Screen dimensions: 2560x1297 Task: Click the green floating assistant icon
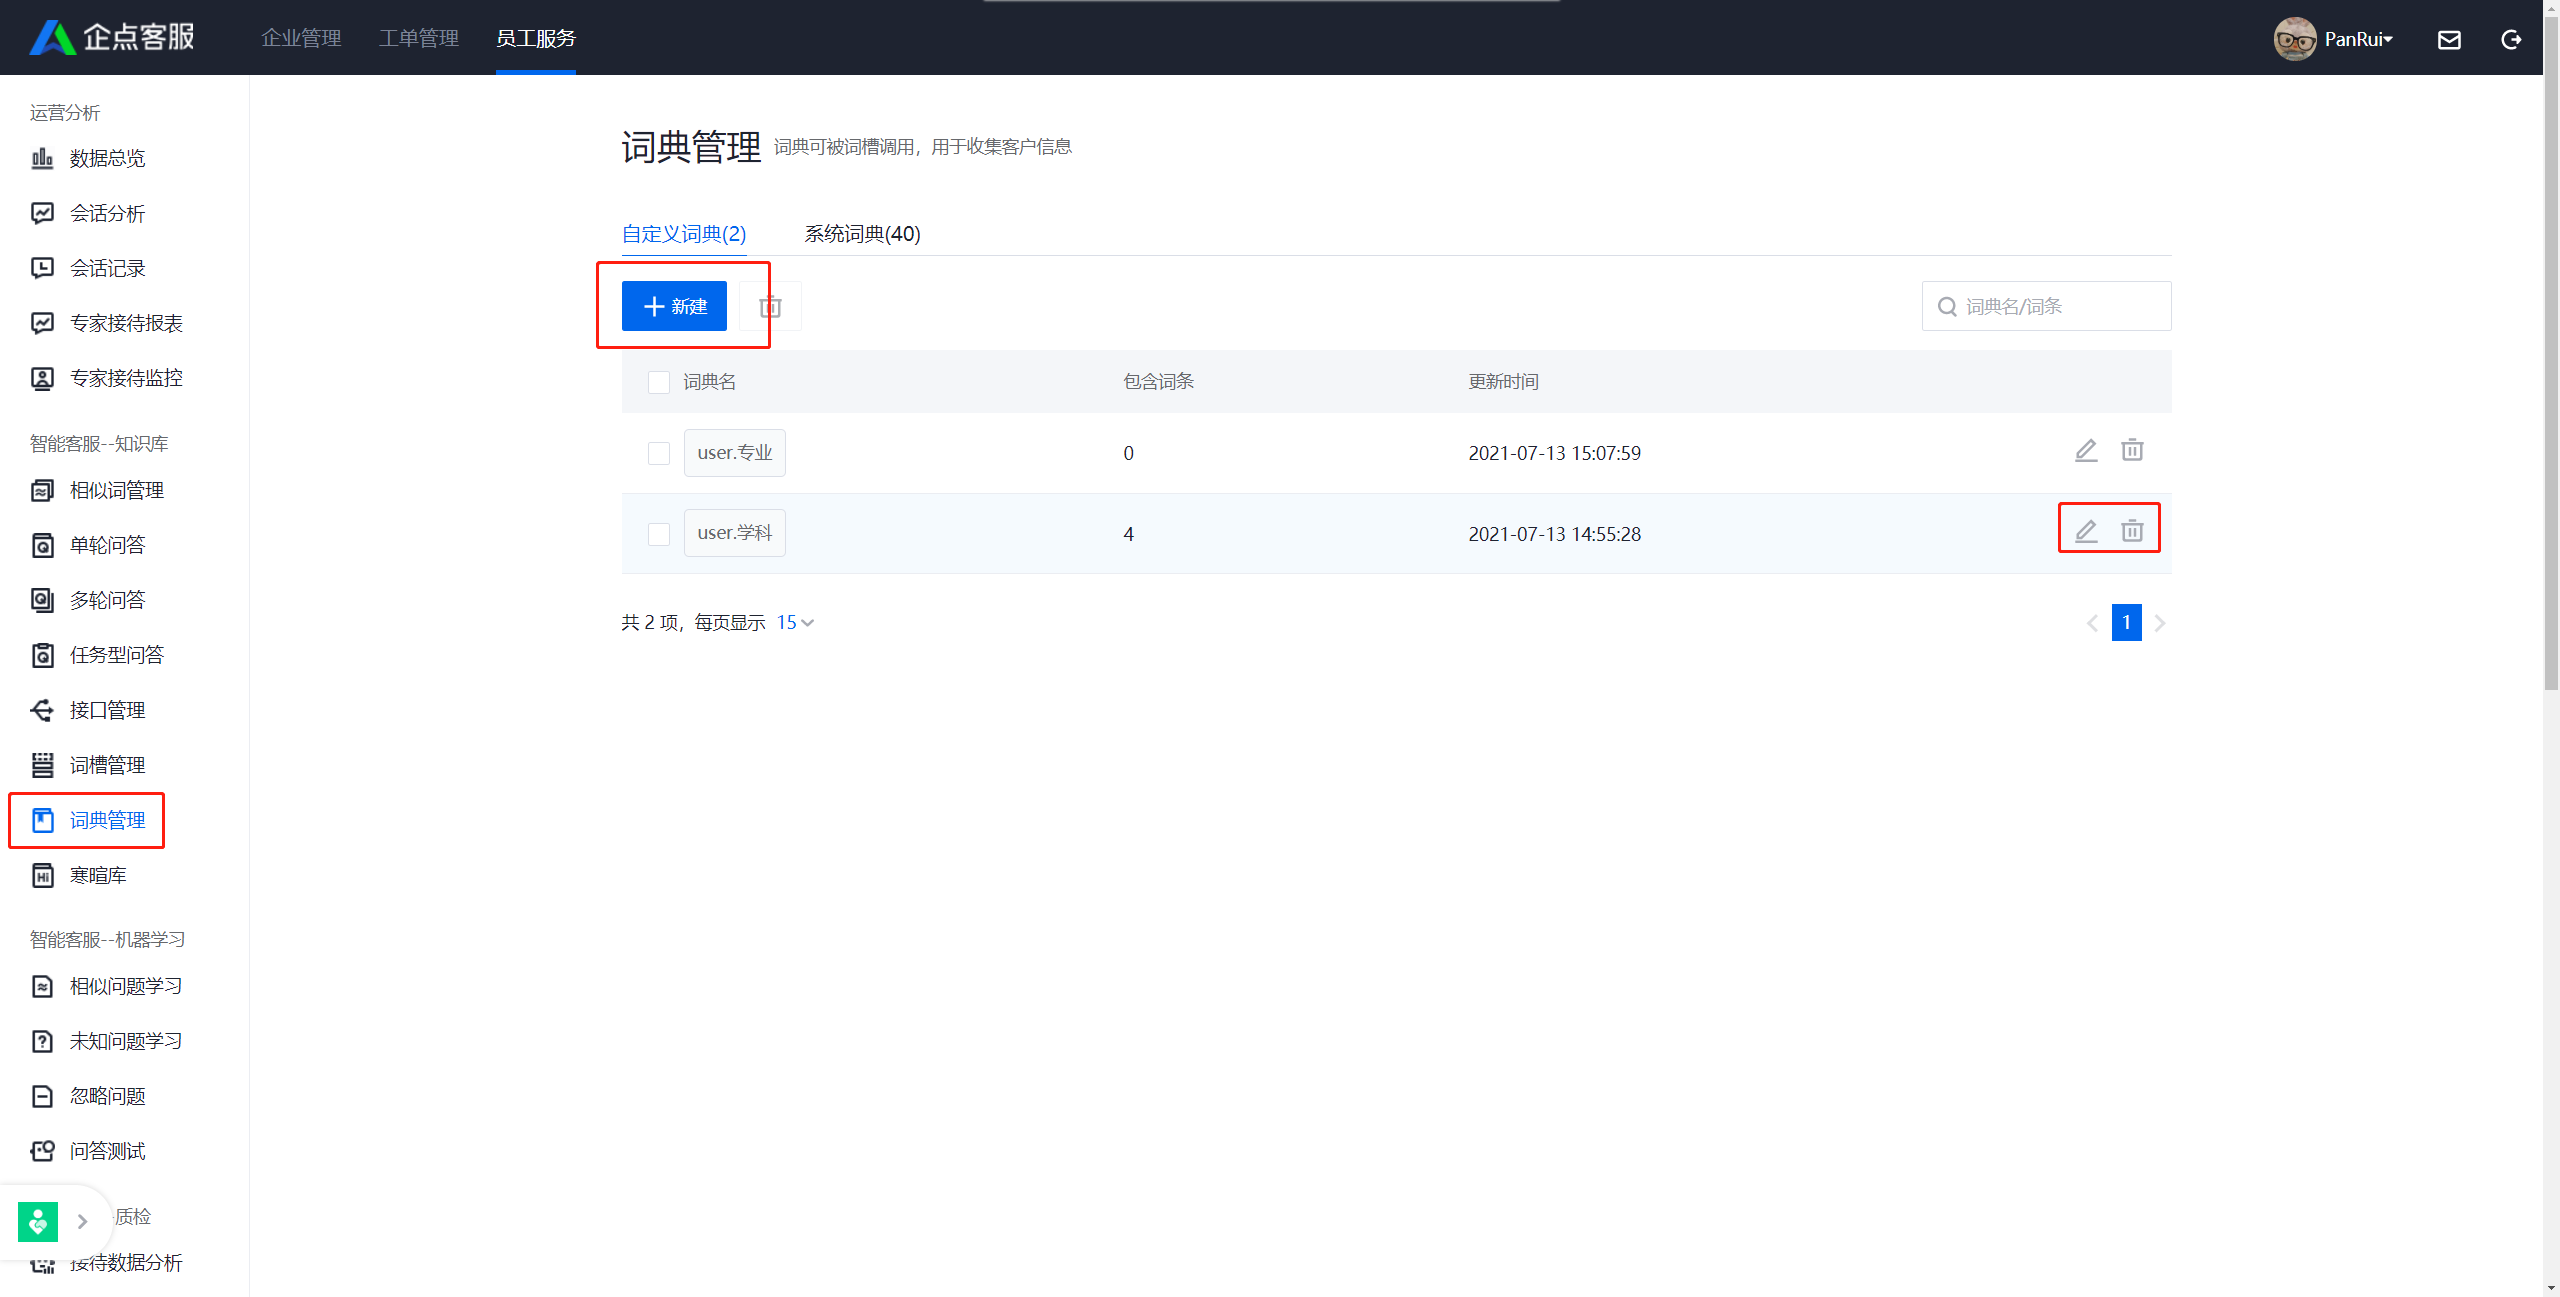tap(38, 1221)
